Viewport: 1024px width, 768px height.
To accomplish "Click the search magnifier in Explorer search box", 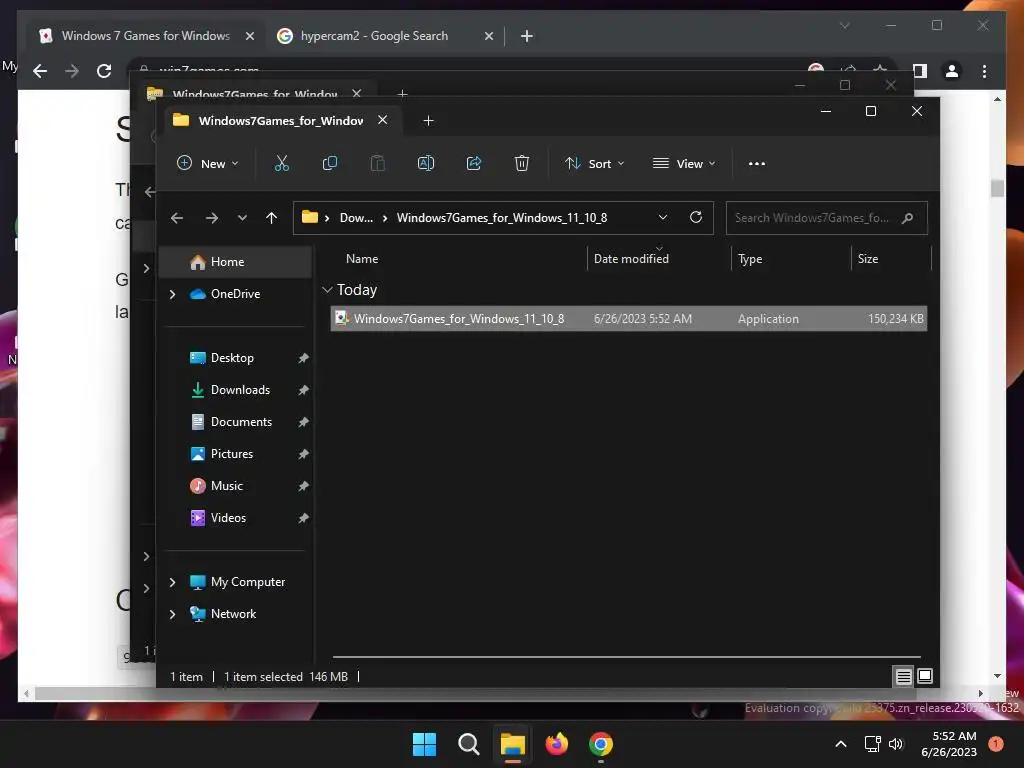I will pos(907,218).
